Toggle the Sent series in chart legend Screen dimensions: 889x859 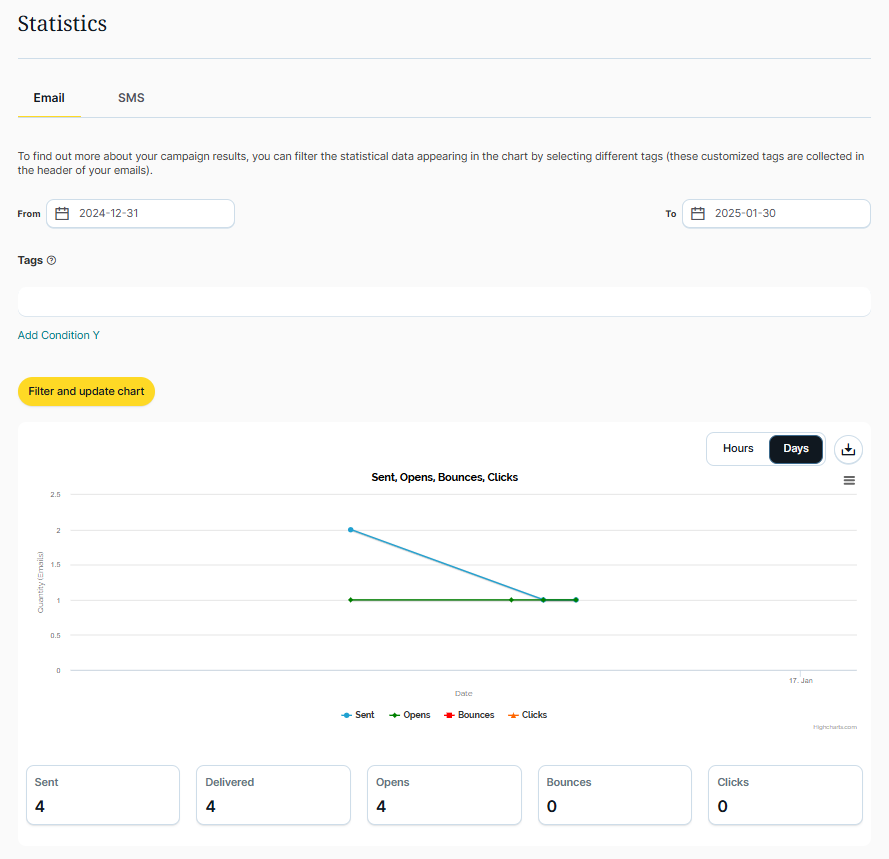[x=358, y=715]
